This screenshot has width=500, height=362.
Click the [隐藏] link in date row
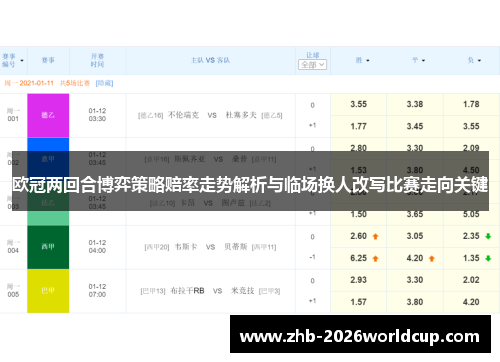(x=104, y=83)
